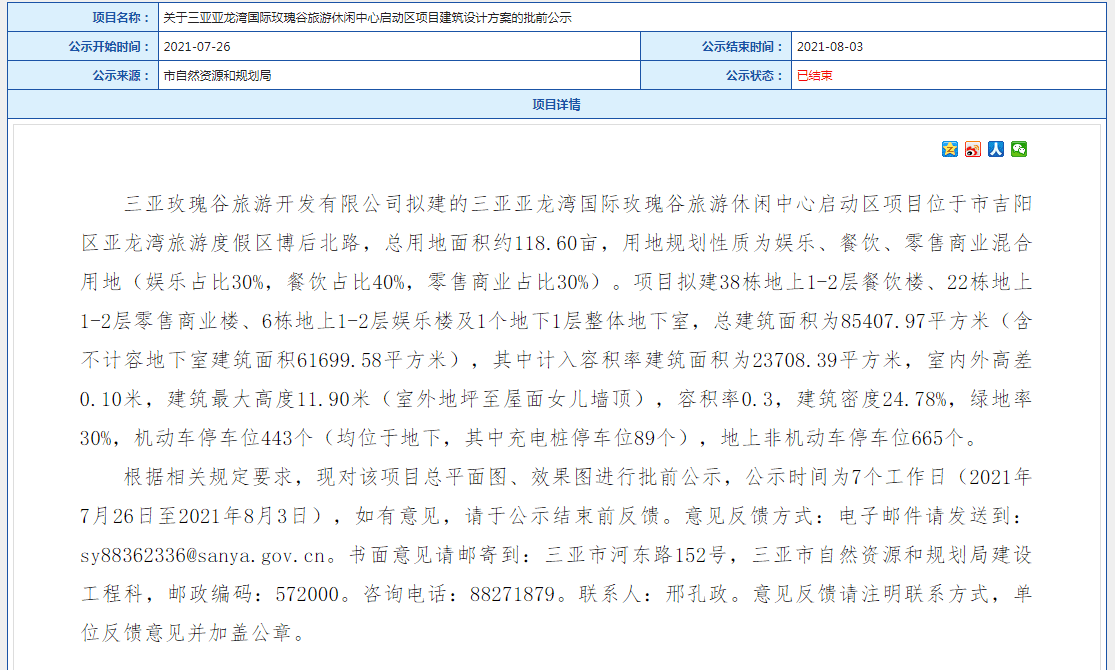Share this notice through the WeChat icon
This screenshot has height=670, width=1115.
point(1019,149)
